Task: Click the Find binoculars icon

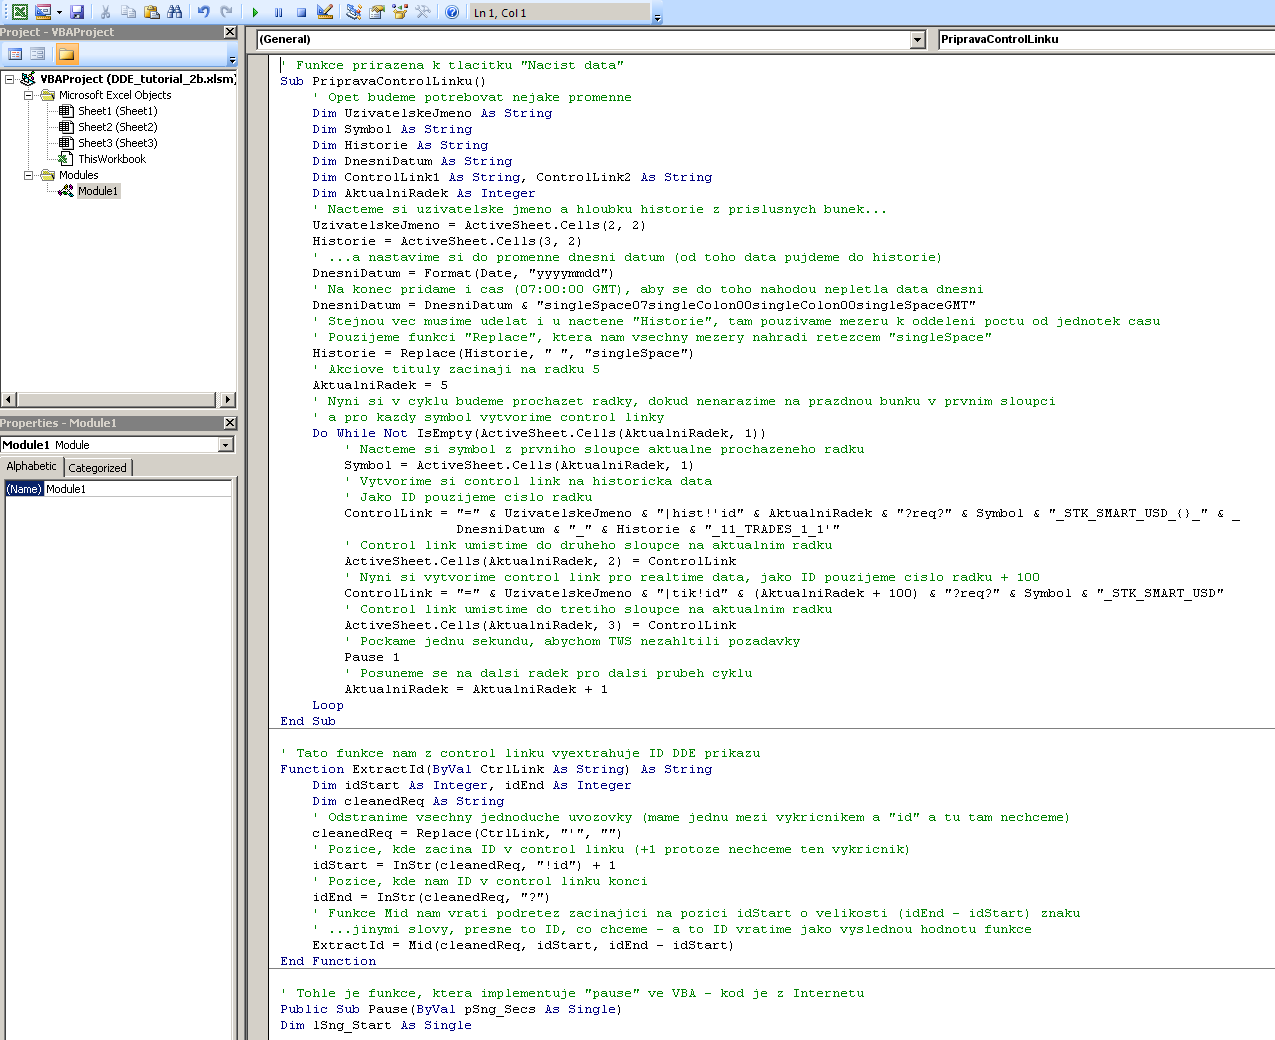Action: [x=175, y=12]
